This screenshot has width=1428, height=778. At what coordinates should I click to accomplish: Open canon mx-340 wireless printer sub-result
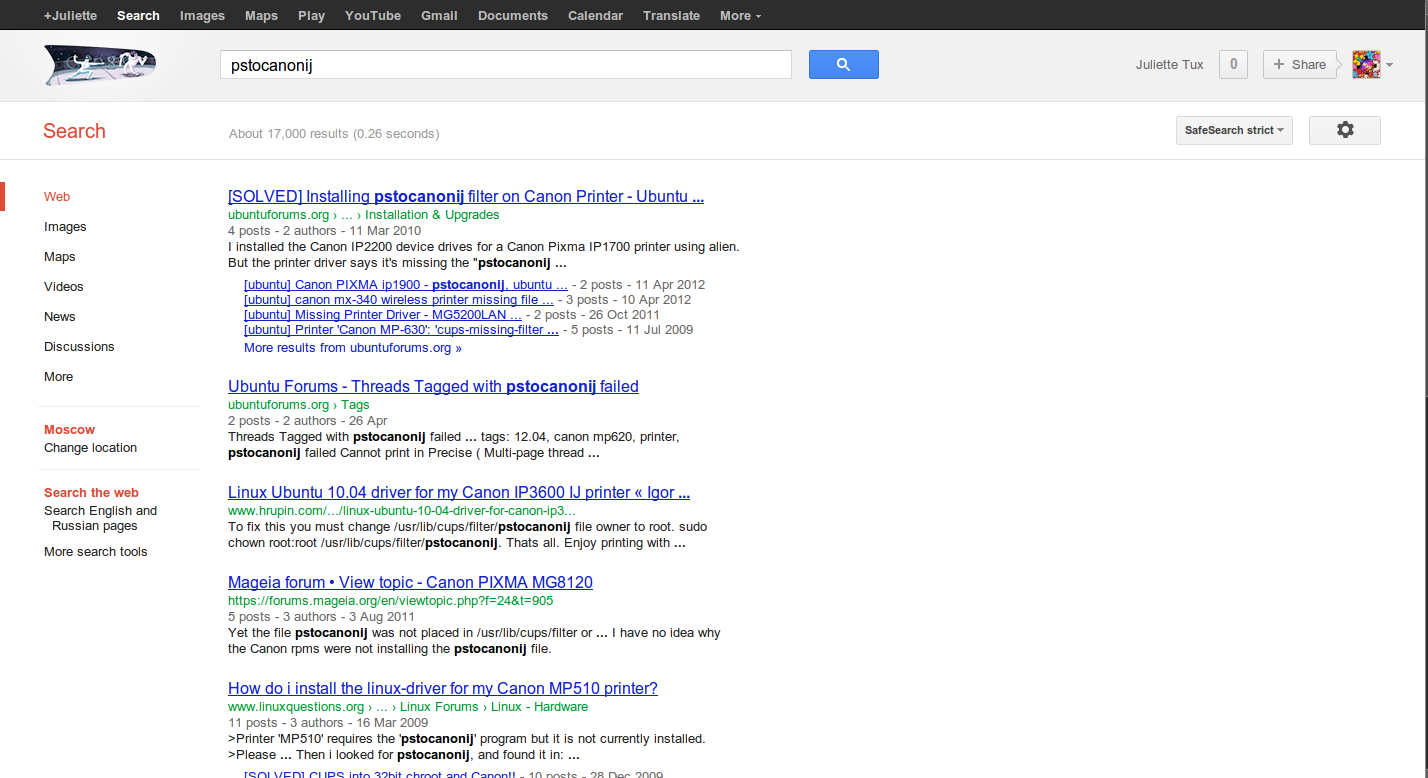(399, 300)
